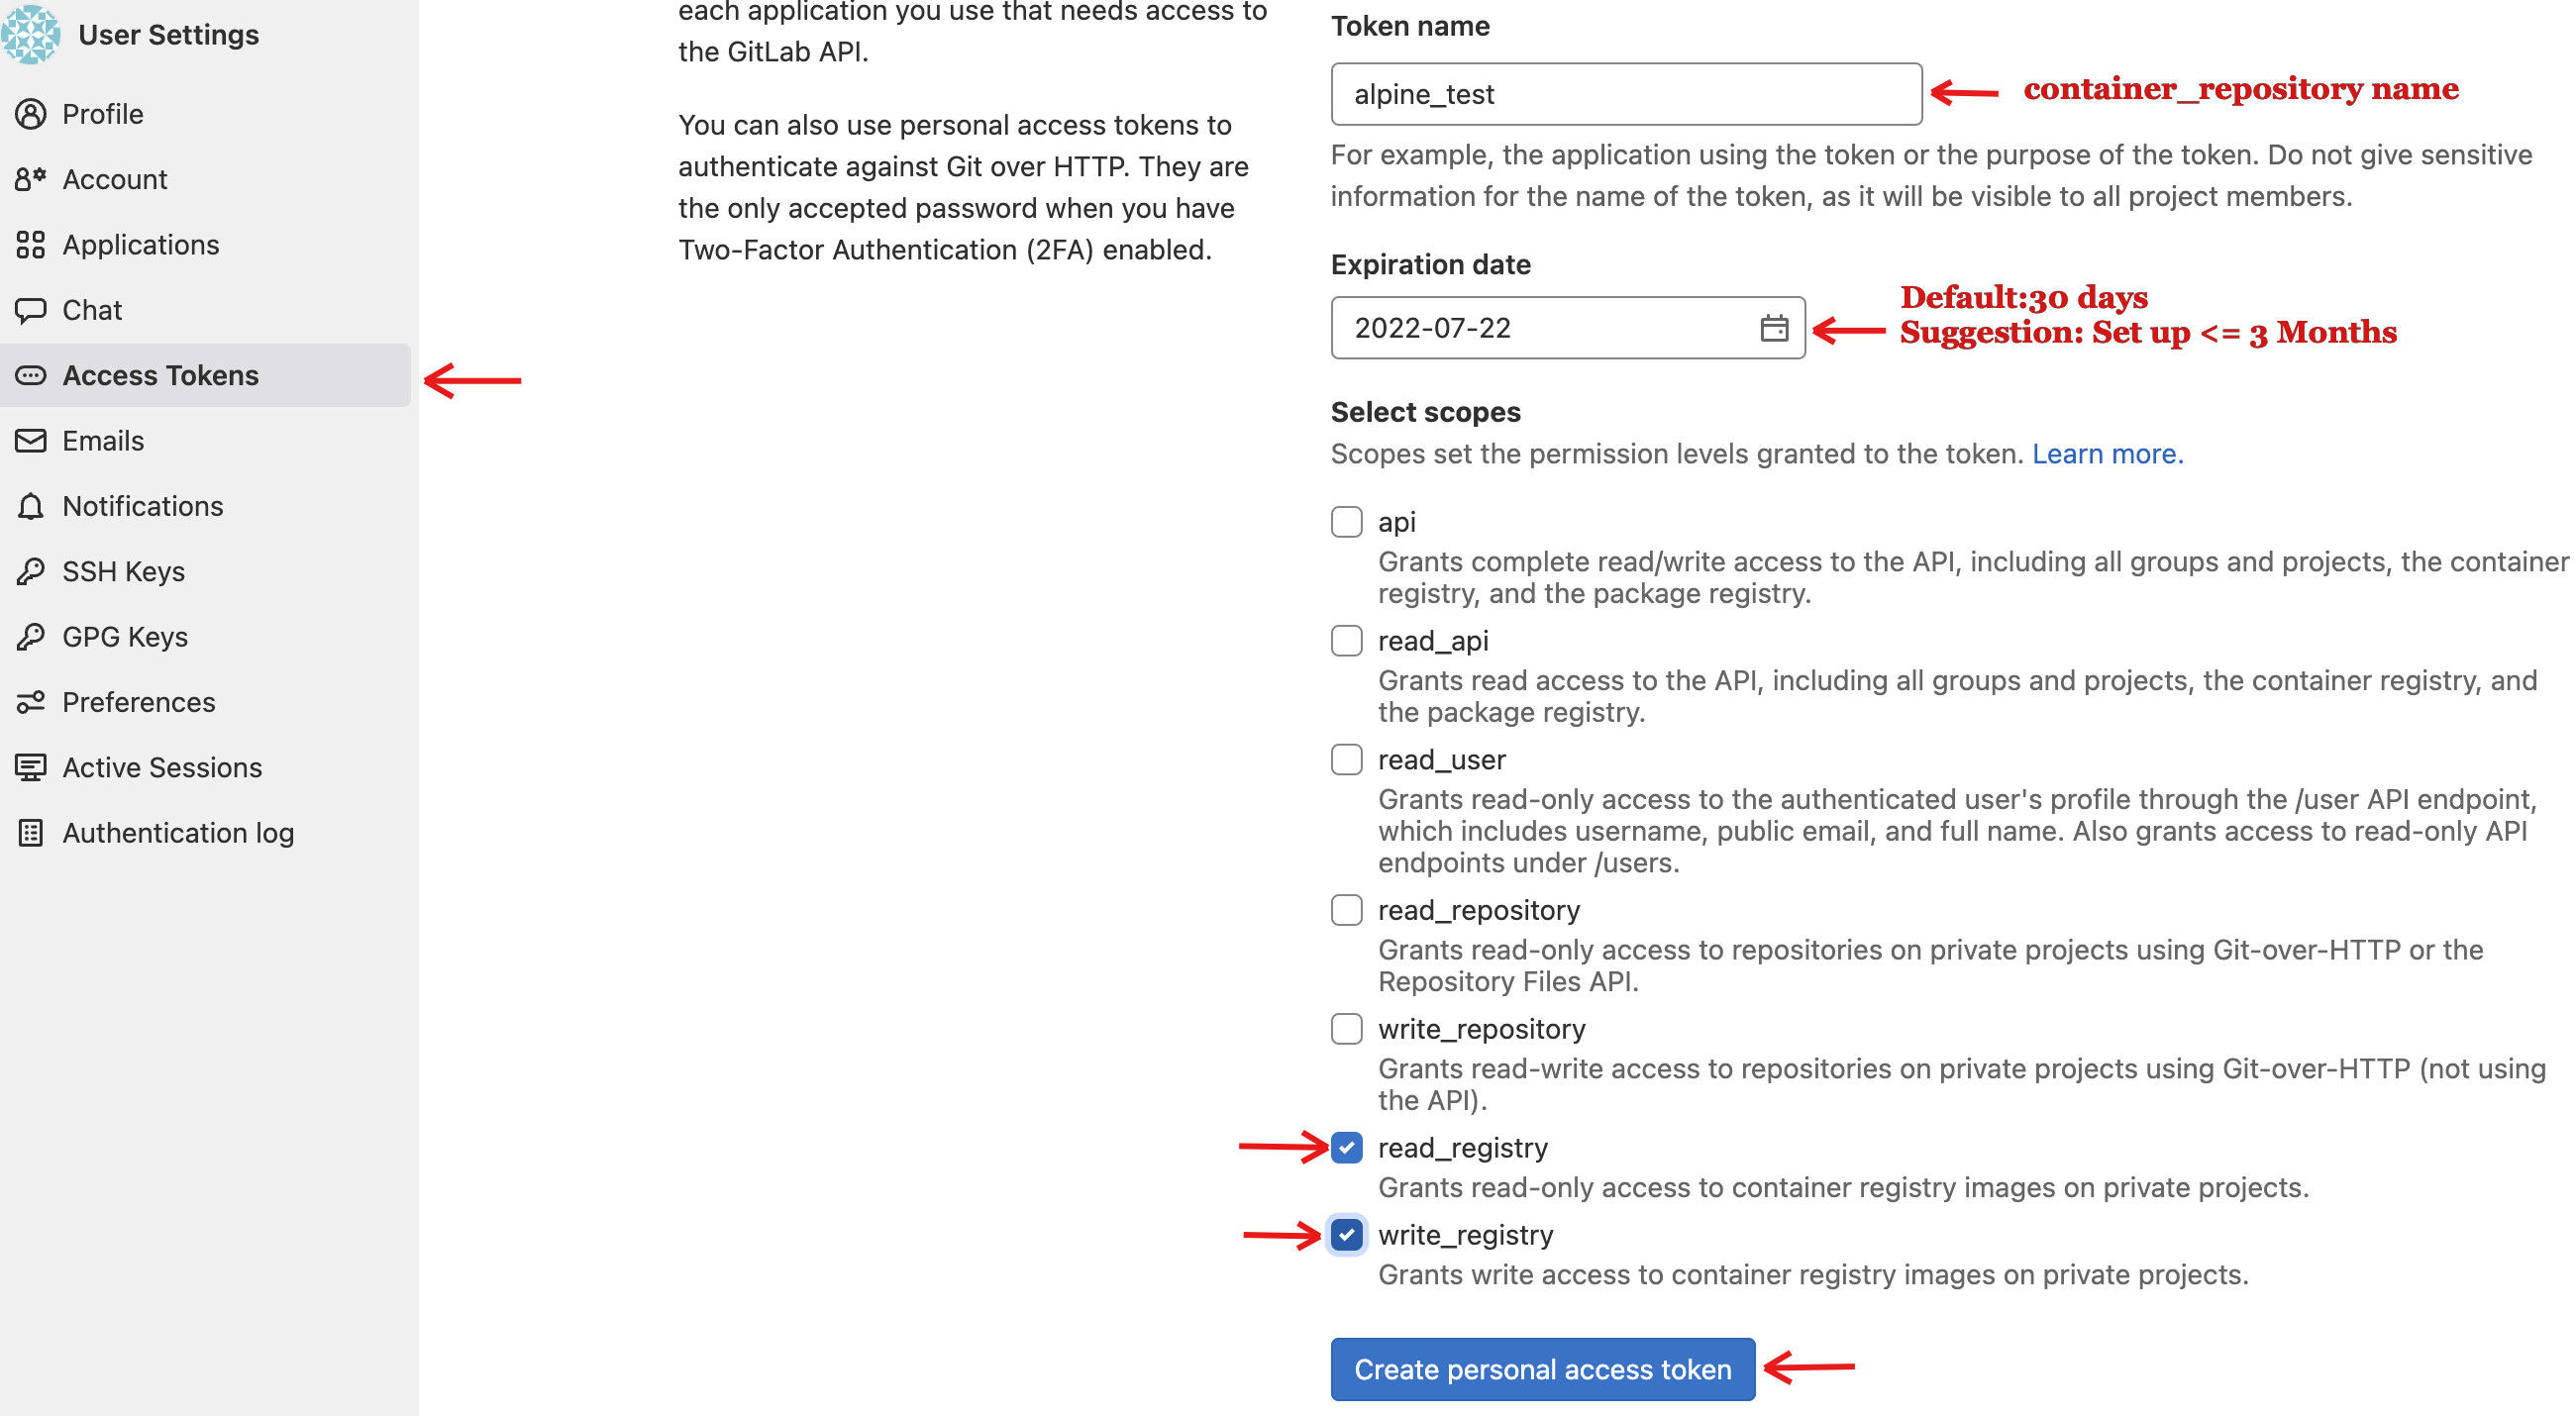Image resolution: width=2576 pixels, height=1416 pixels.
Task: Click the Notifications bell icon
Action: pyautogui.click(x=31, y=506)
